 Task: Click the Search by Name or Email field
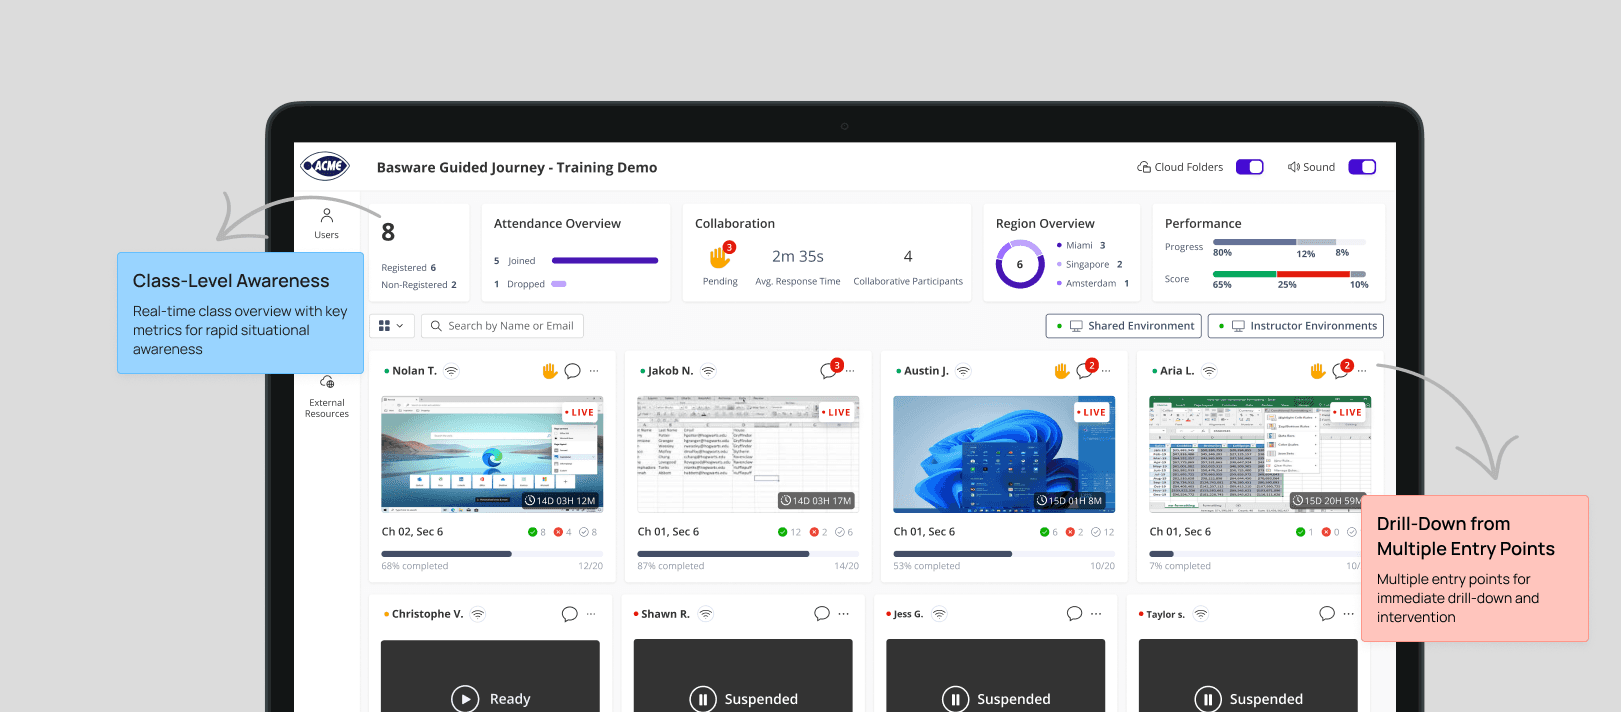point(502,326)
